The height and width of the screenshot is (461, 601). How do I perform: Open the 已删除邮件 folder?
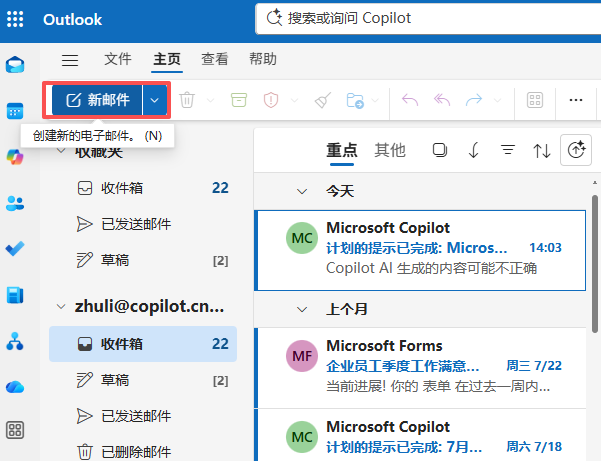click(x=143, y=451)
